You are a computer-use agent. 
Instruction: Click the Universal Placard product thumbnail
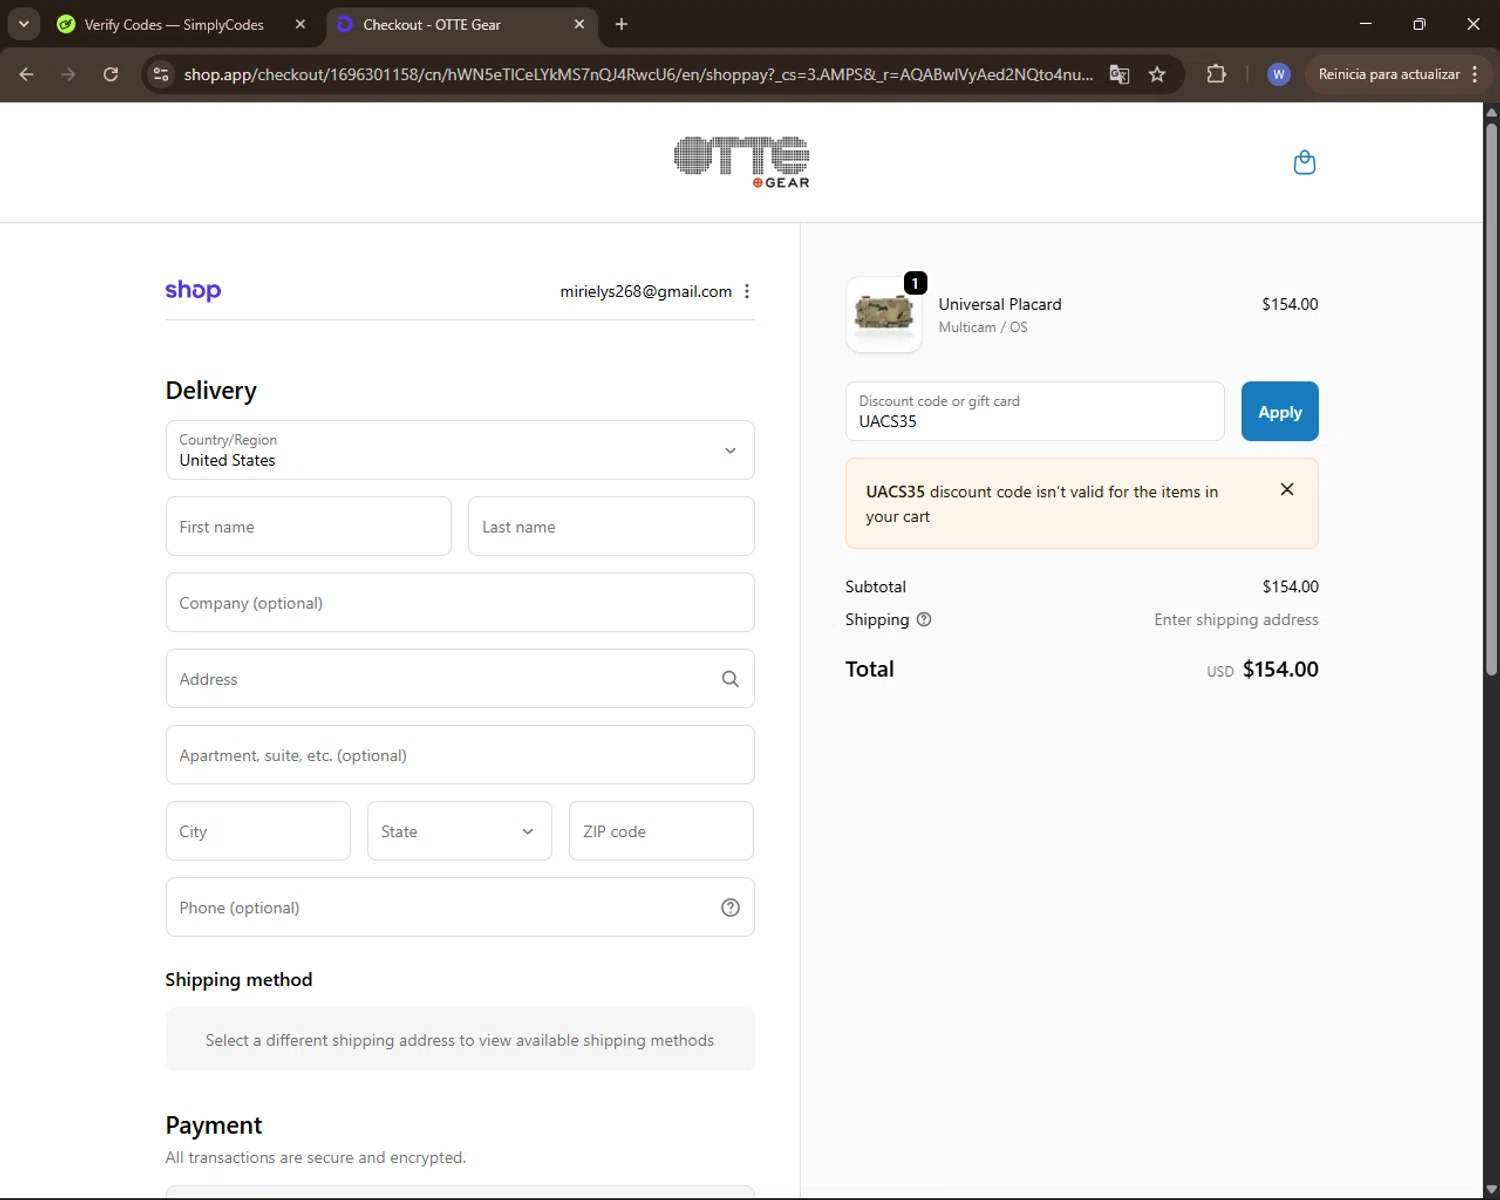click(884, 314)
